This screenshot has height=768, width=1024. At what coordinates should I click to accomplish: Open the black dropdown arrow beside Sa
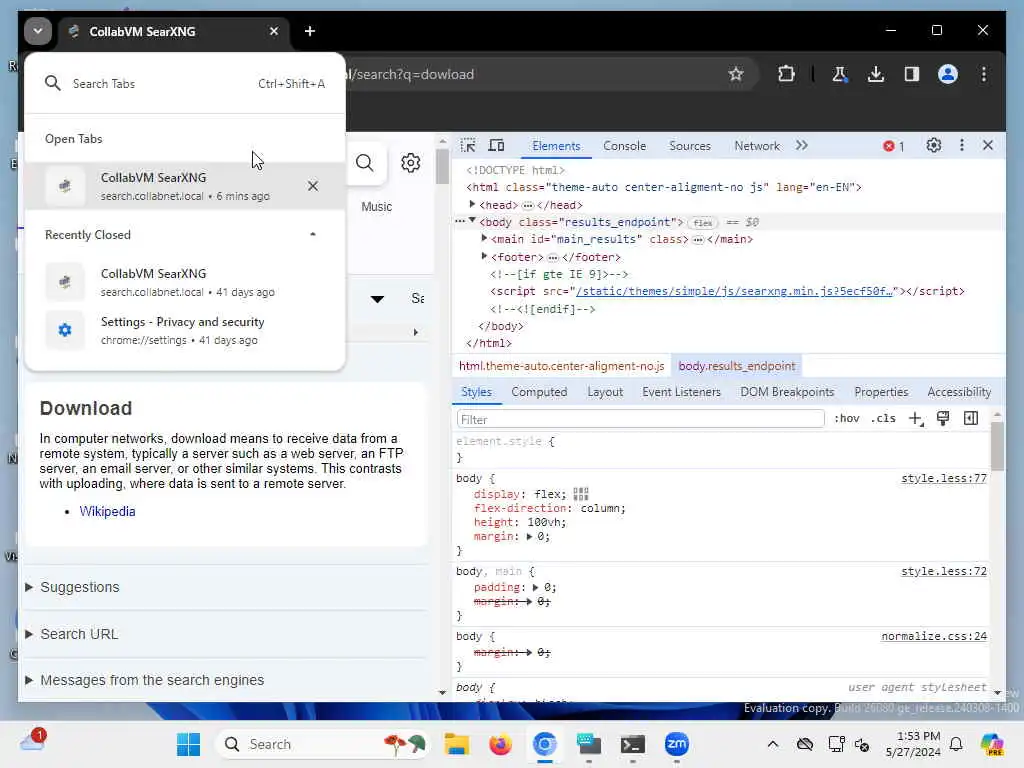(x=377, y=299)
